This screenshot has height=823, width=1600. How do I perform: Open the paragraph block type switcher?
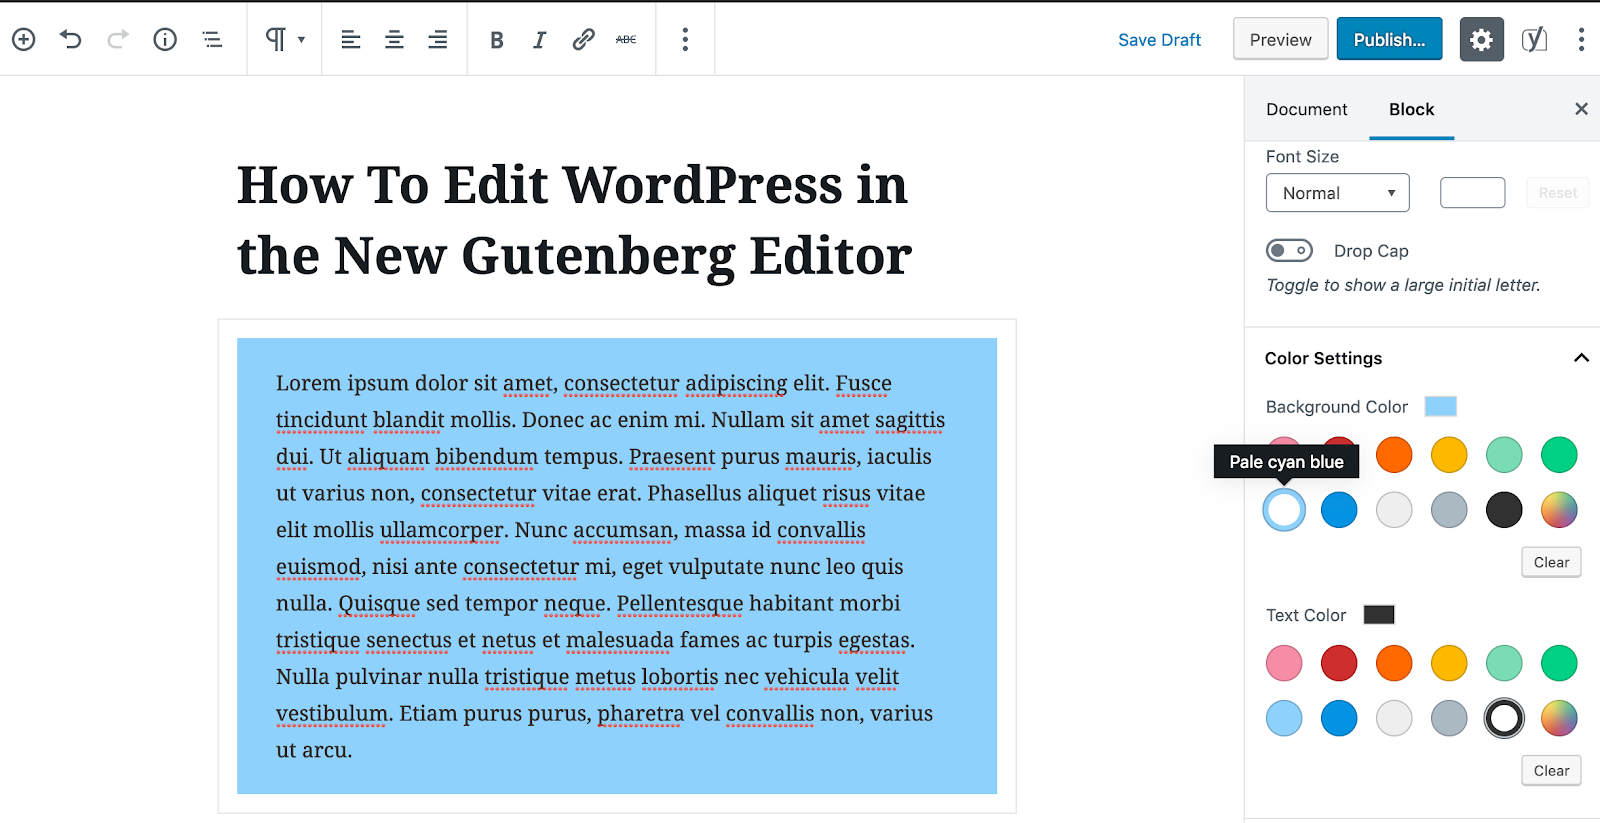(x=284, y=39)
